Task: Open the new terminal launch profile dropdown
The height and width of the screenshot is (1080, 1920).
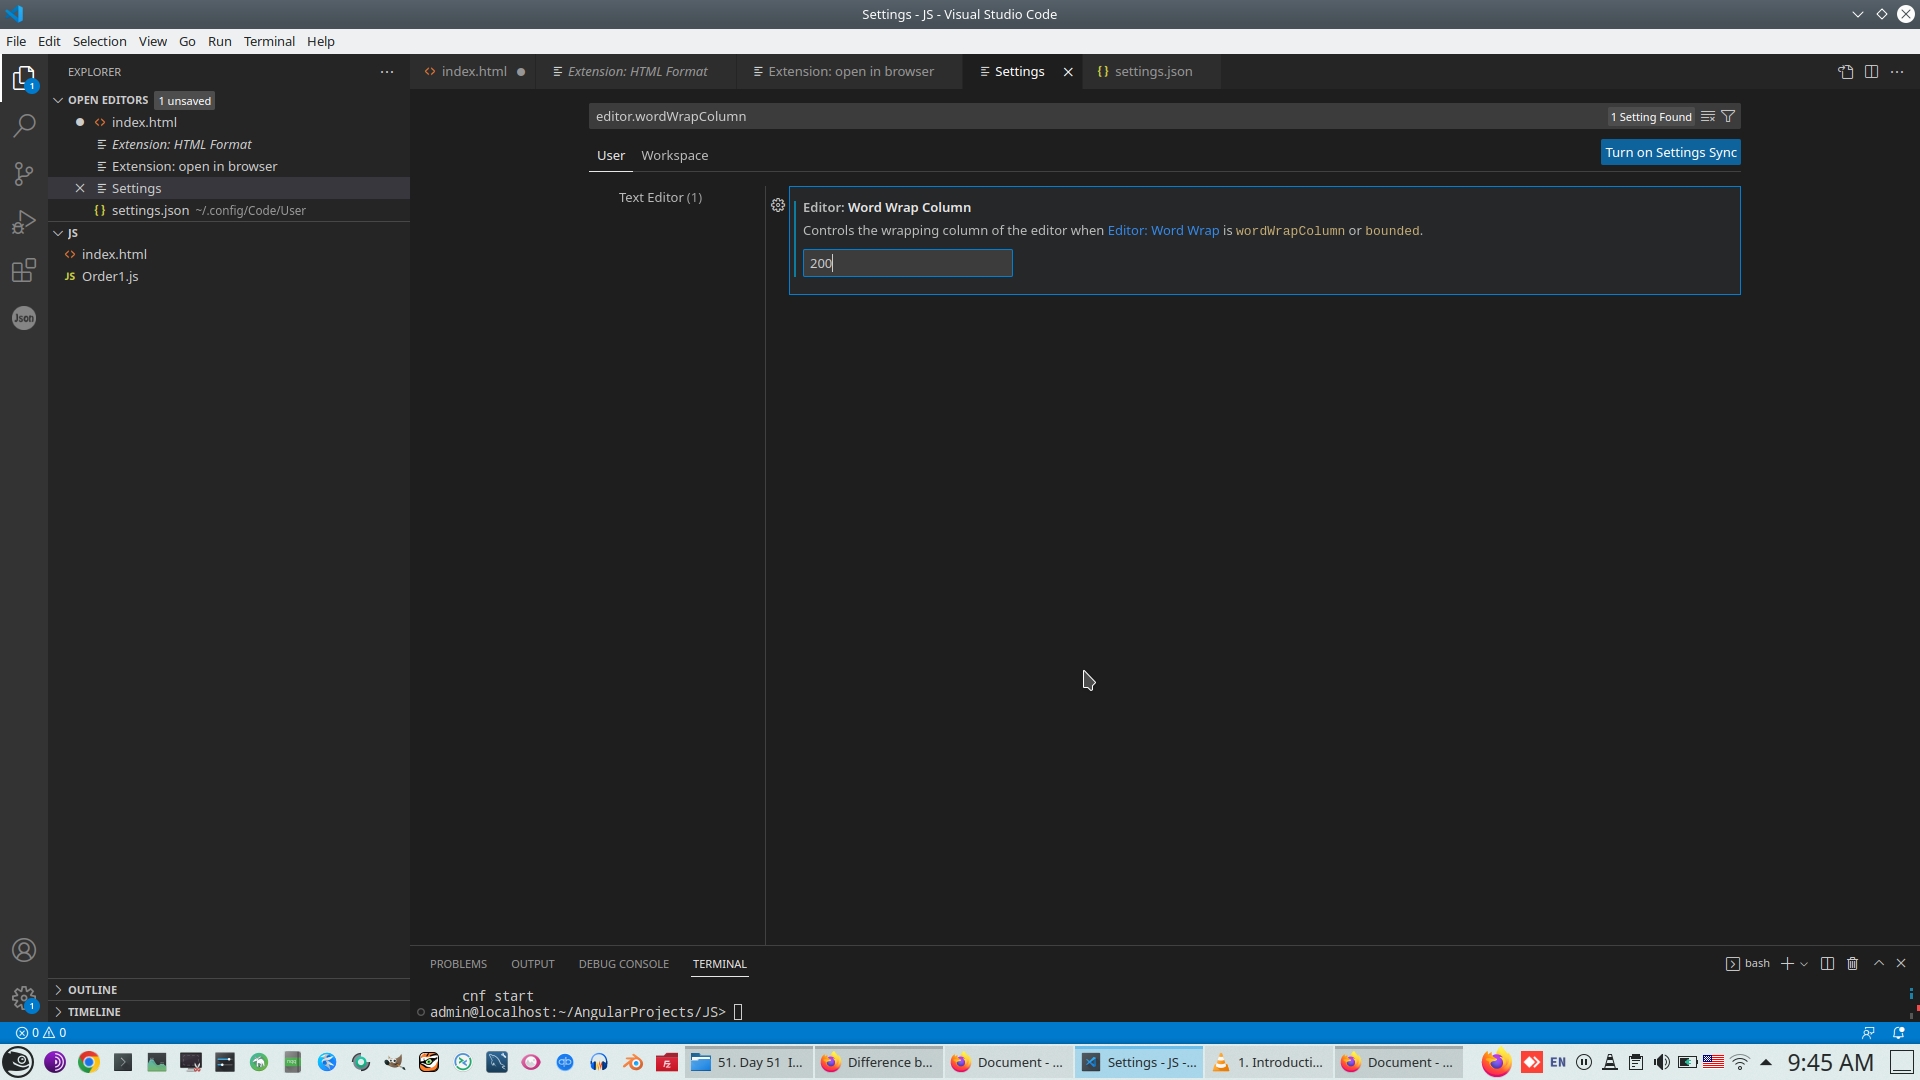Action: point(1804,964)
